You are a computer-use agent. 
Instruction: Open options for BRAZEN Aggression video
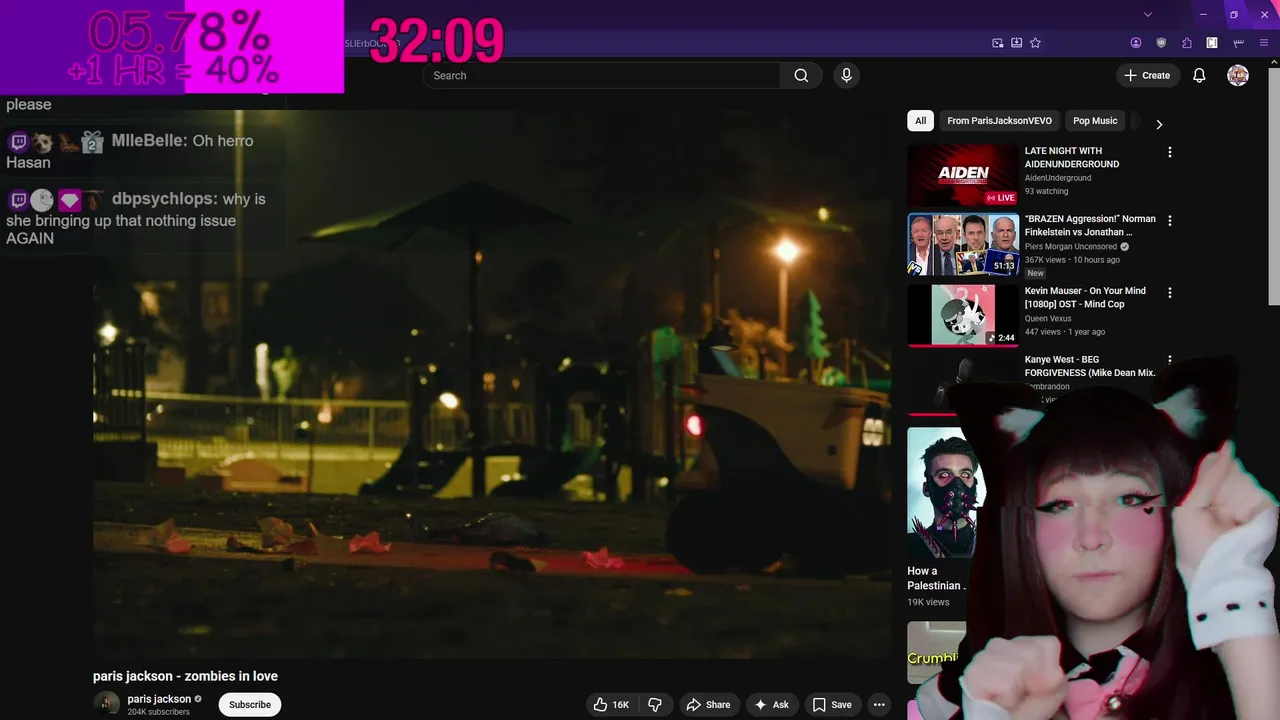click(1170, 220)
